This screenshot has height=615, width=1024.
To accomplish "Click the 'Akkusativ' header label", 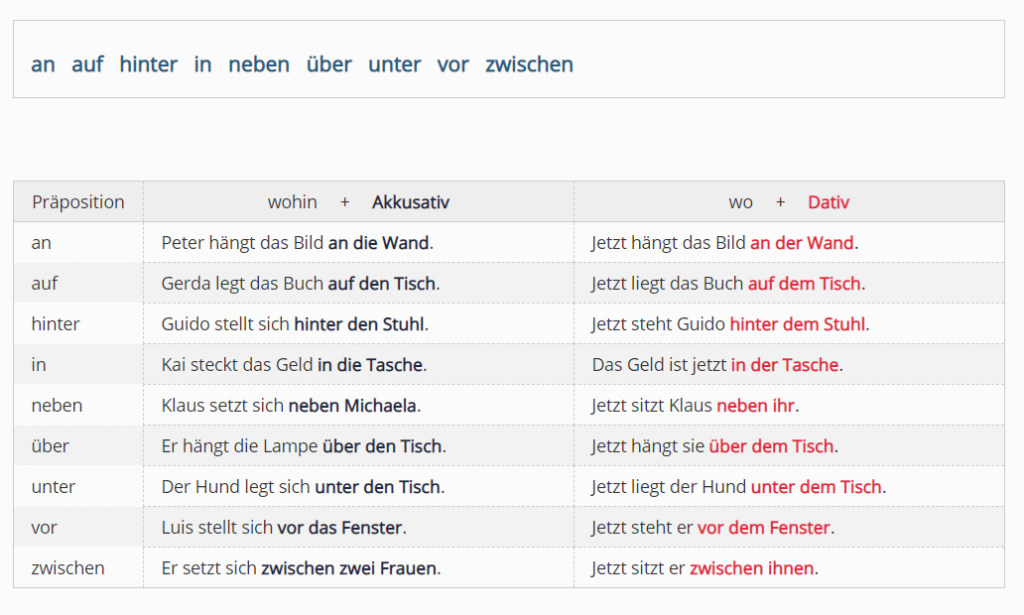I will click(x=411, y=202).
